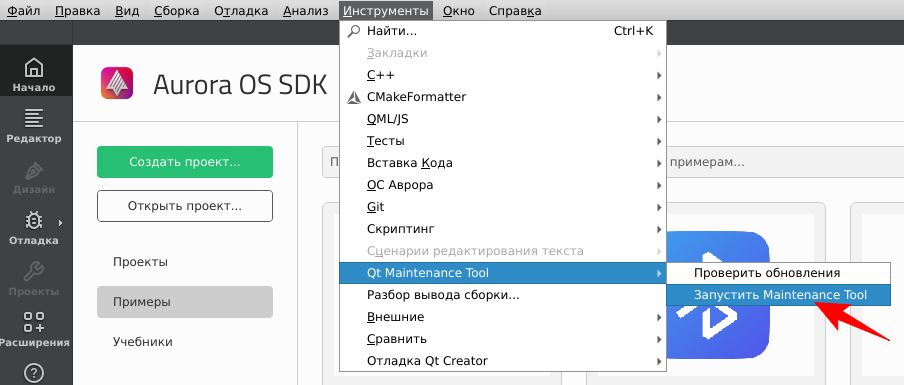Image resolution: width=904 pixels, height=385 pixels.
Task: Expand the Отладка Qt Creator submenu
Action: point(503,361)
